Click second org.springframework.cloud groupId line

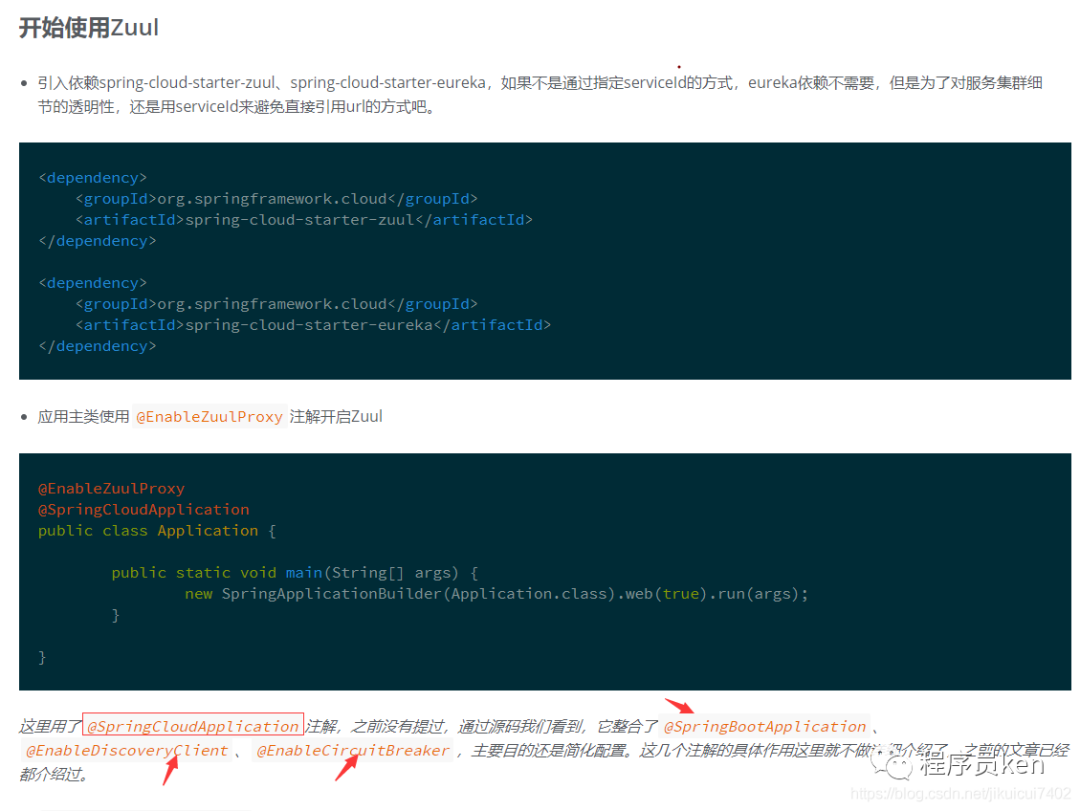point(276,304)
